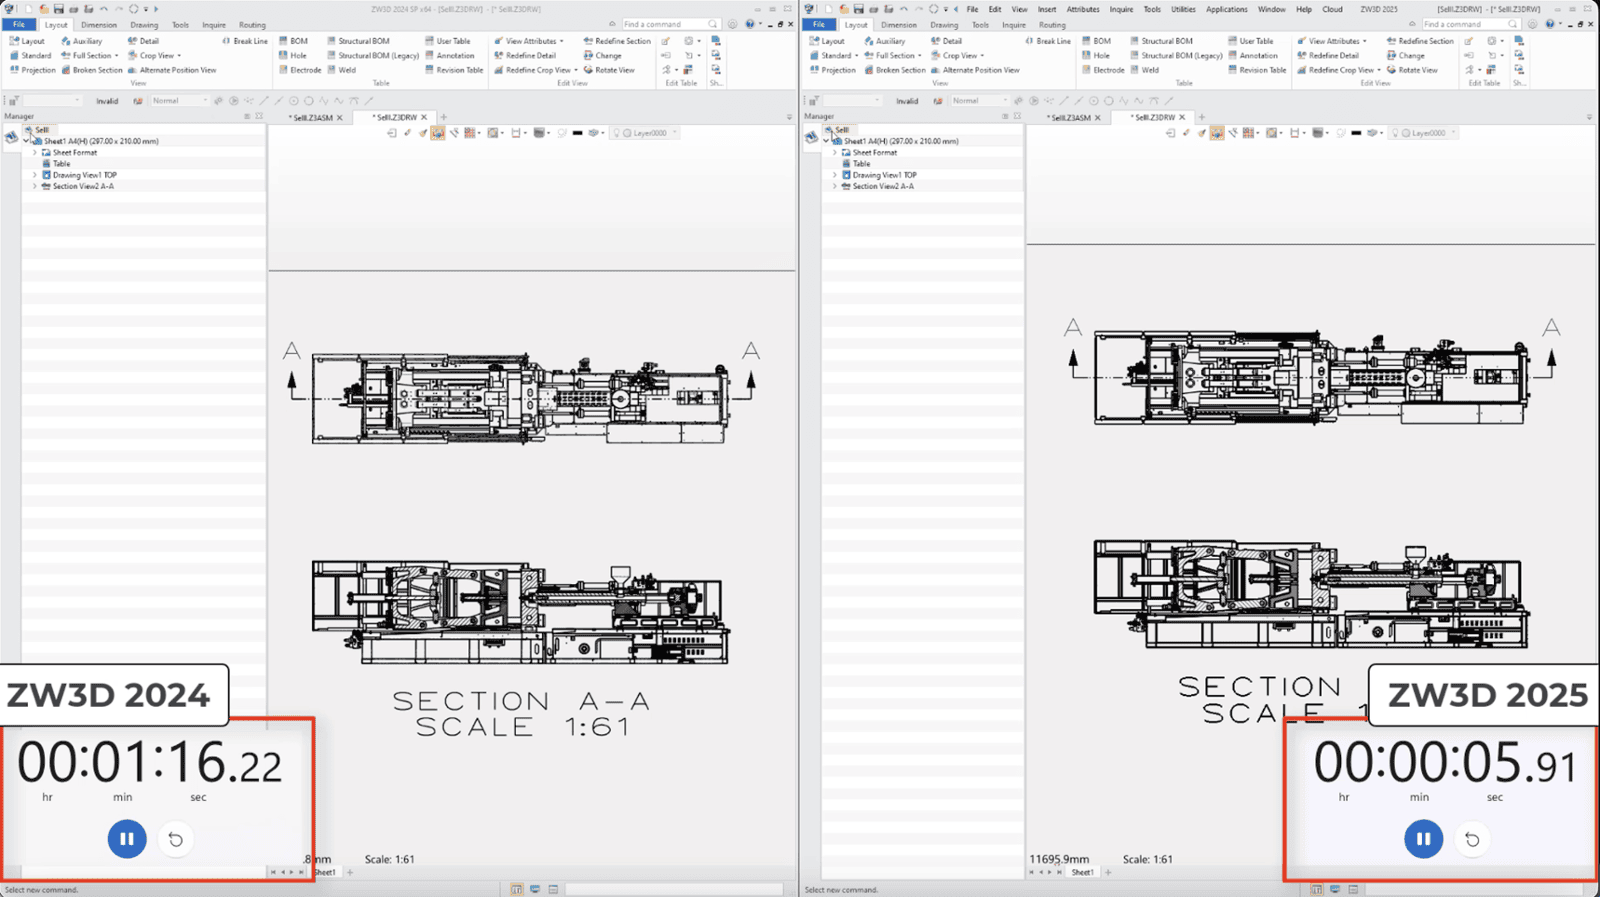Open Routing tab in ZW3D 2025 ribbon

(x=1051, y=25)
